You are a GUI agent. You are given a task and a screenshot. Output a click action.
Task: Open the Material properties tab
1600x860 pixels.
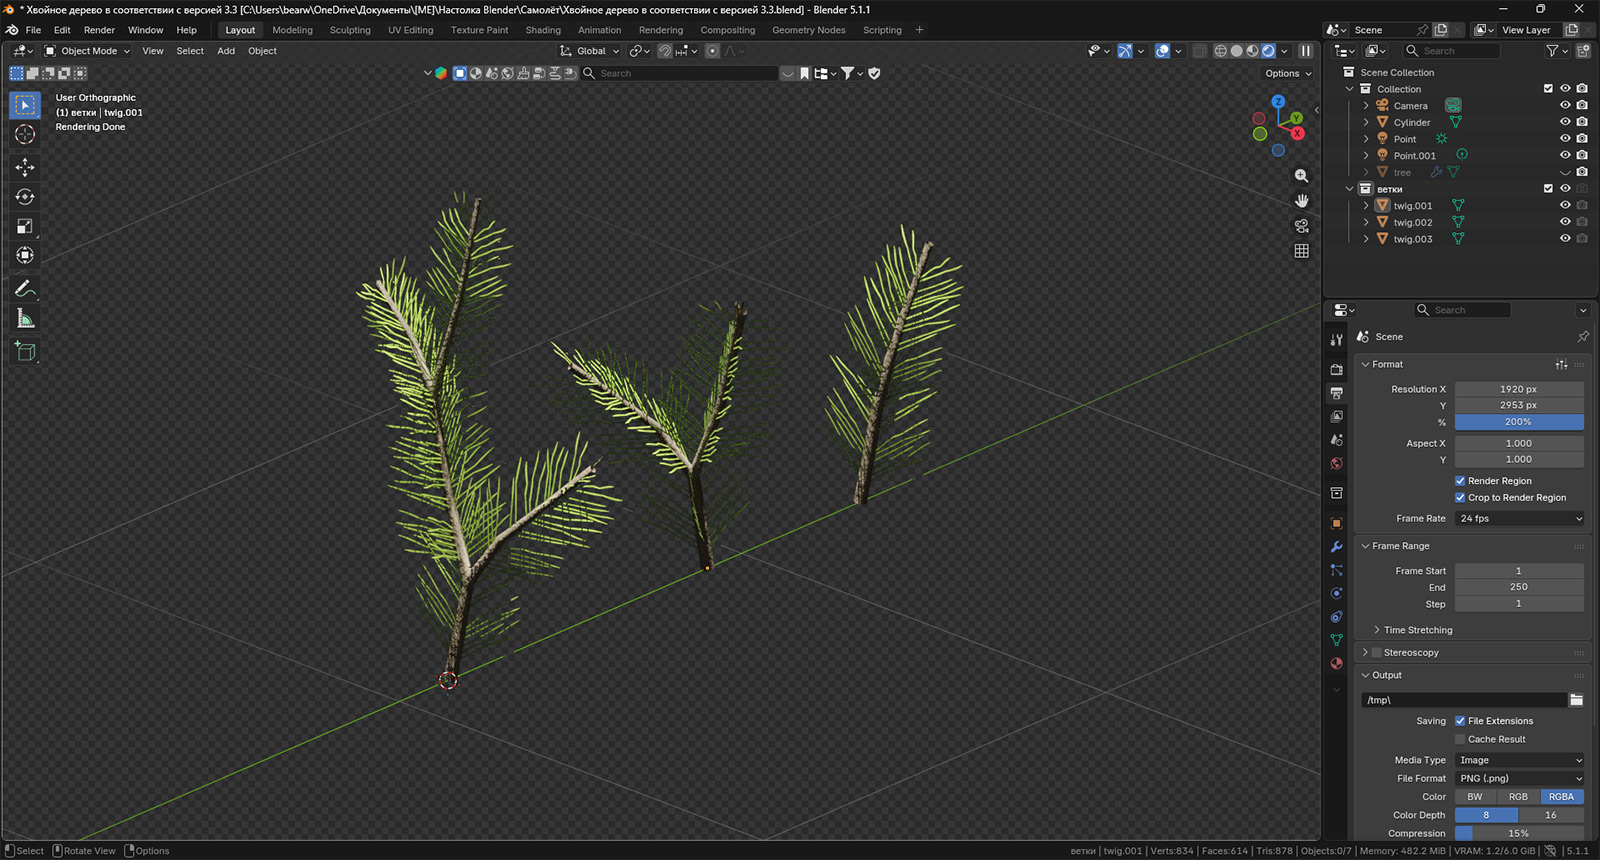pyautogui.click(x=1336, y=664)
